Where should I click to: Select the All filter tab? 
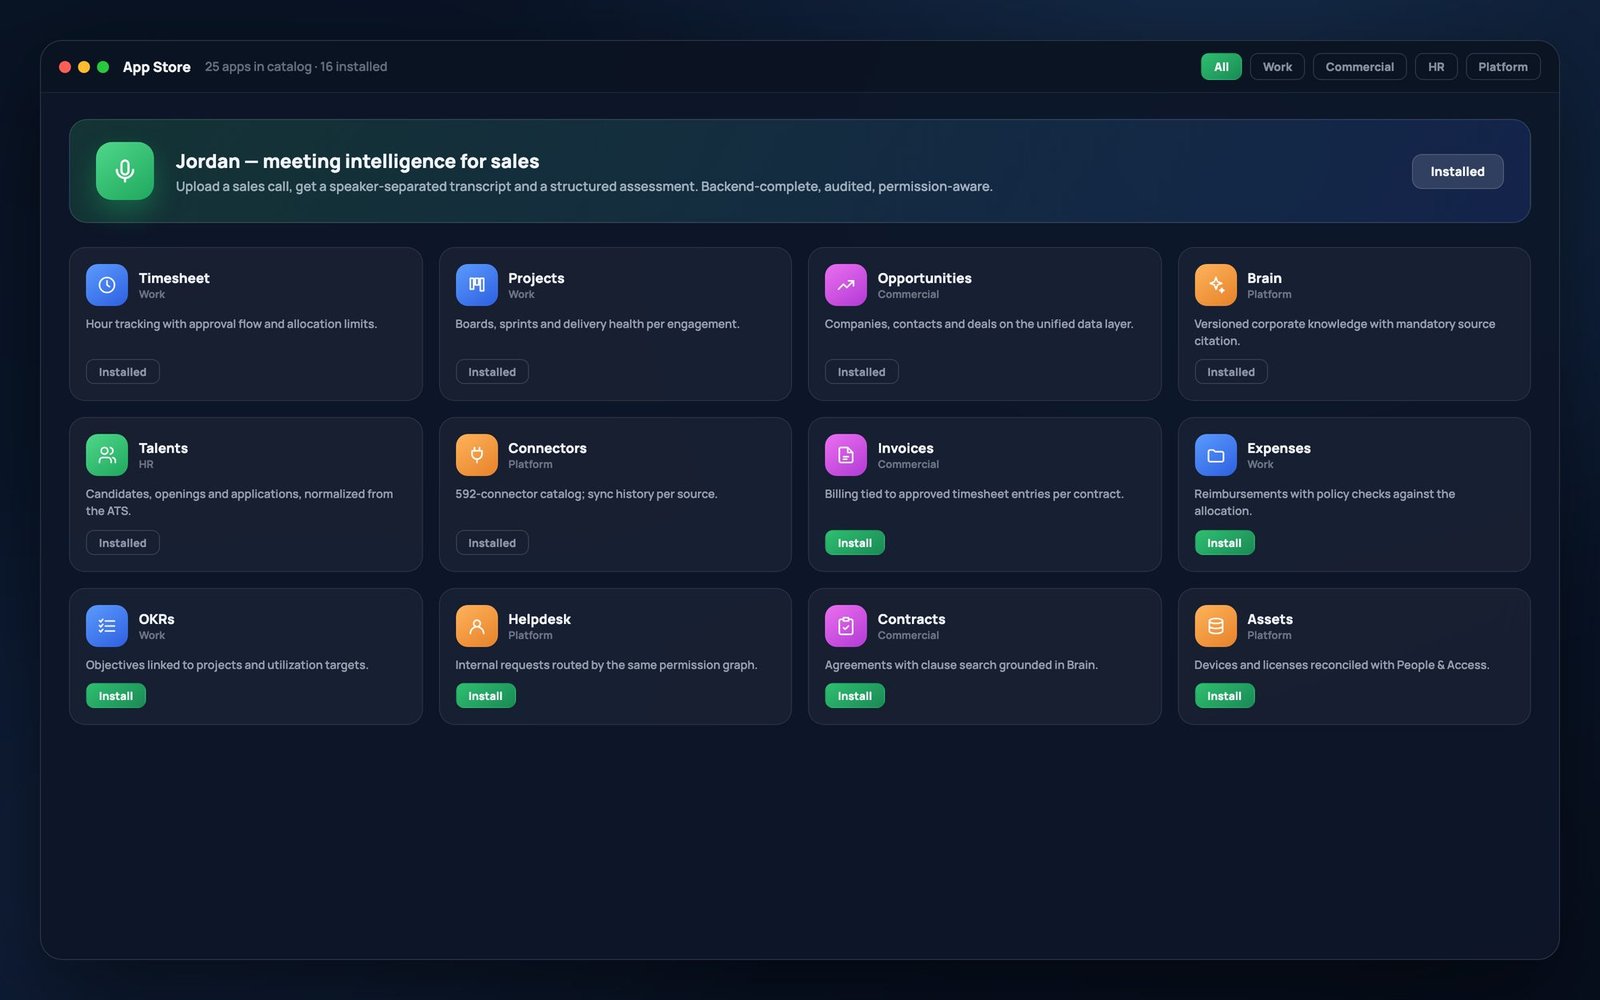click(1221, 67)
